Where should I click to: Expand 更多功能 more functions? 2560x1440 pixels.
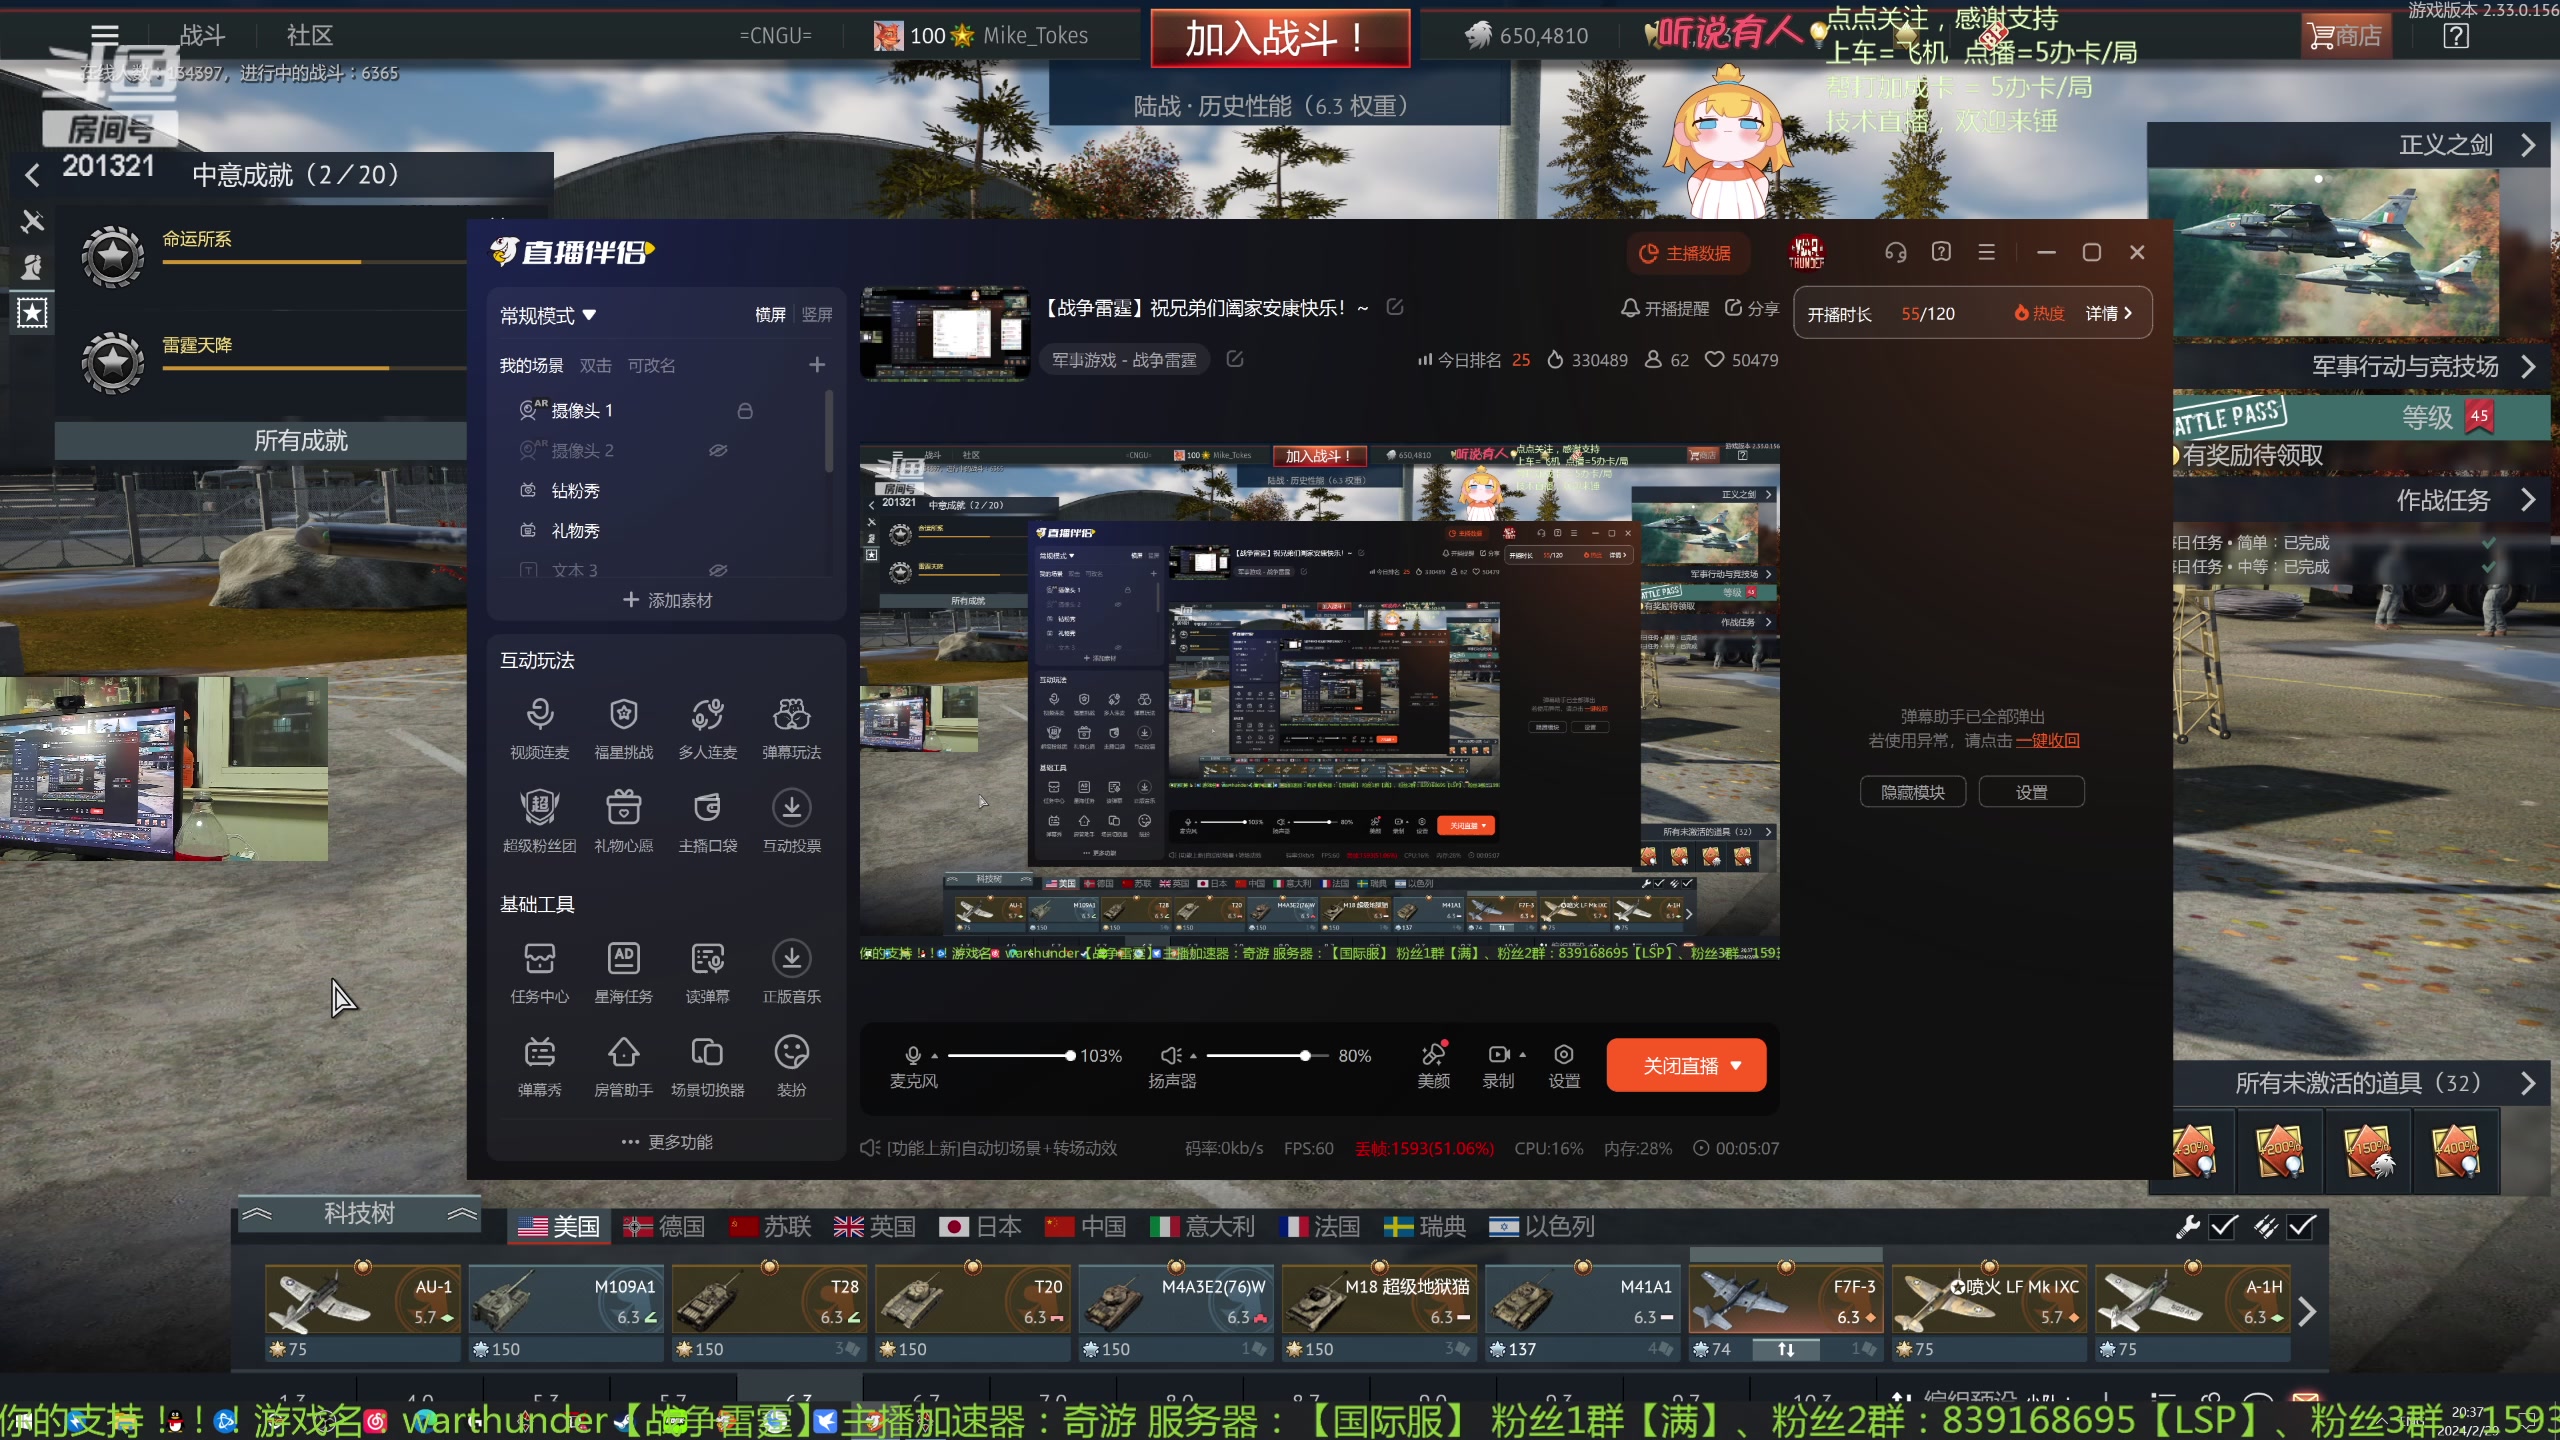click(x=668, y=1142)
